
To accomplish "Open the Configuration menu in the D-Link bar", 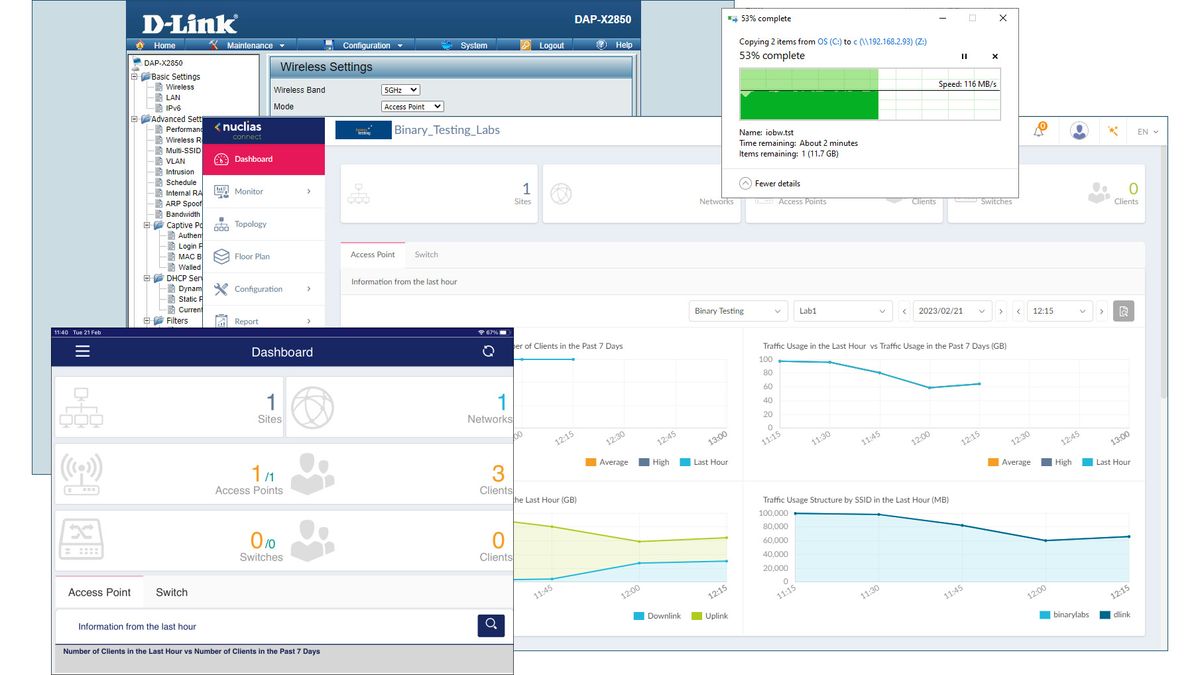I will [365, 45].
